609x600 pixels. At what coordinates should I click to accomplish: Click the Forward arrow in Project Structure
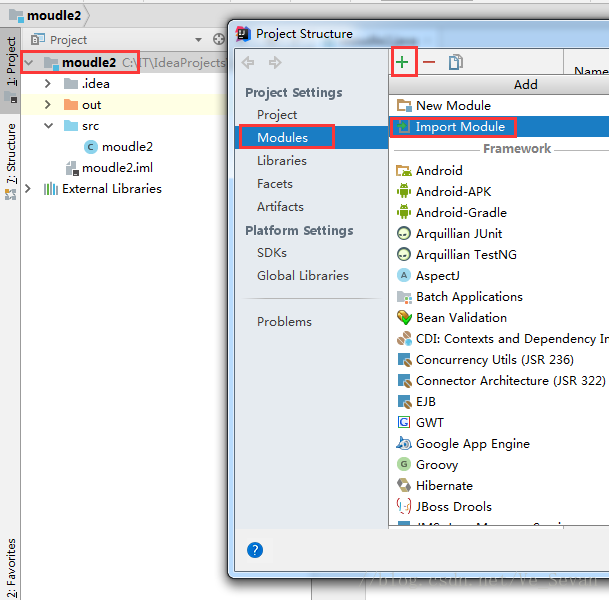275,62
